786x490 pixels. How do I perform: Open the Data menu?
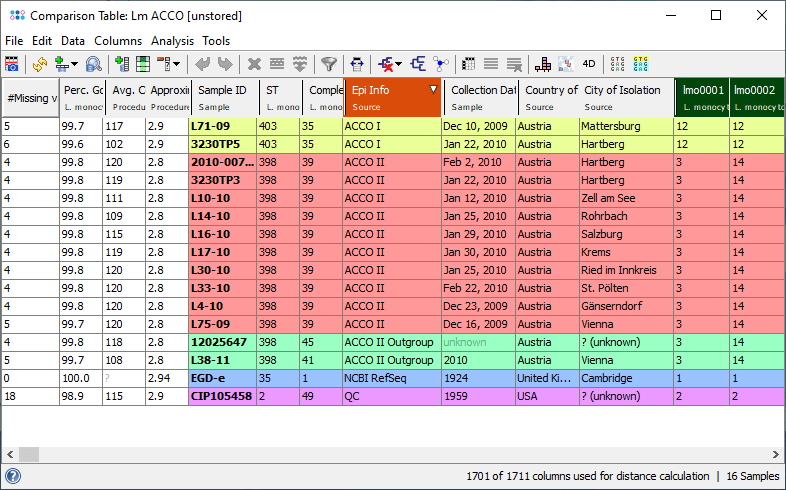point(73,41)
